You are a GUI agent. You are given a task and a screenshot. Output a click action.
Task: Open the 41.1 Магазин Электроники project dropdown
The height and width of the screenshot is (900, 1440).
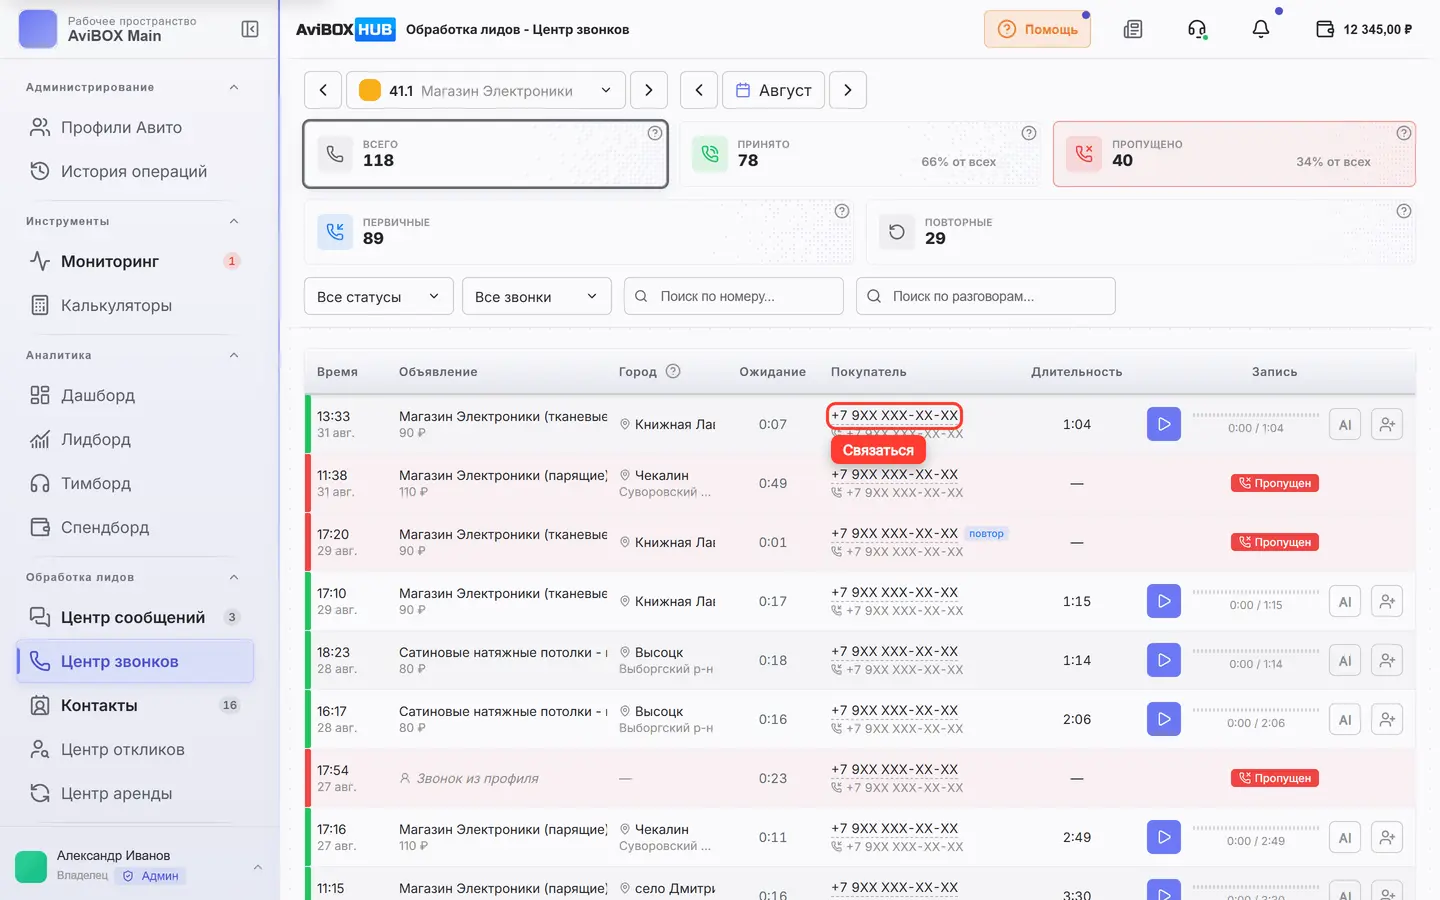point(486,90)
